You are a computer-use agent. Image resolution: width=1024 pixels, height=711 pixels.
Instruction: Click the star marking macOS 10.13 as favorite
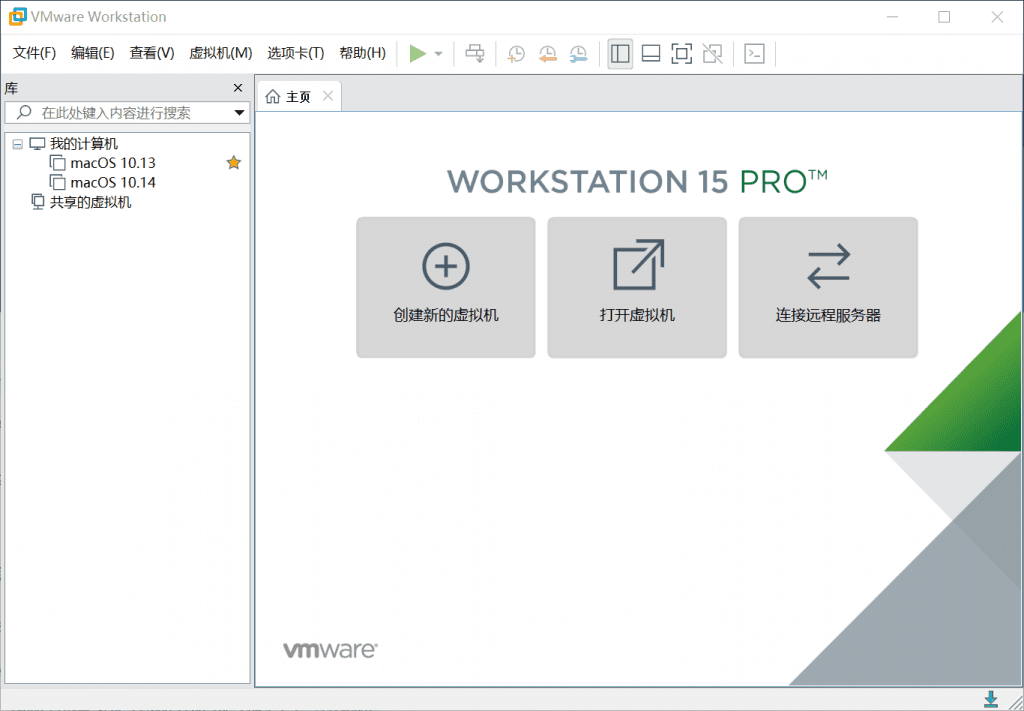pyautogui.click(x=233, y=162)
